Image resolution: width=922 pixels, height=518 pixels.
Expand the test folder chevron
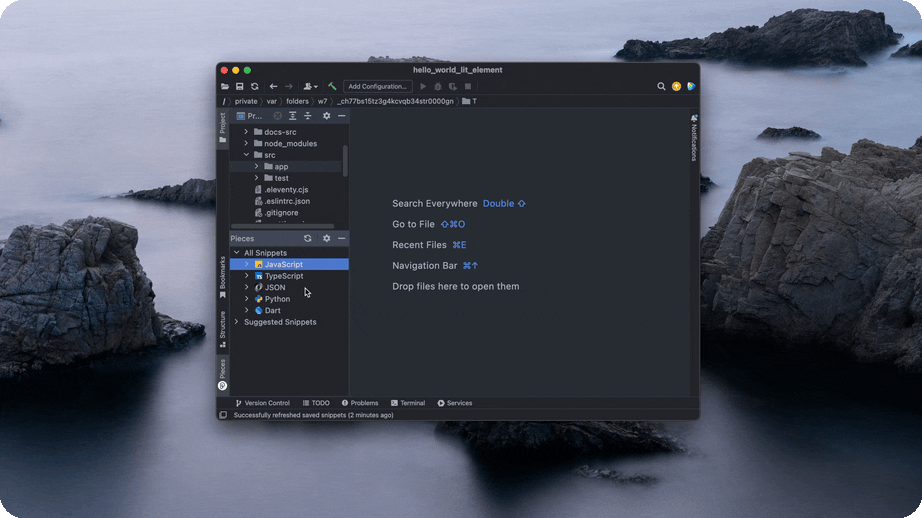click(256, 178)
